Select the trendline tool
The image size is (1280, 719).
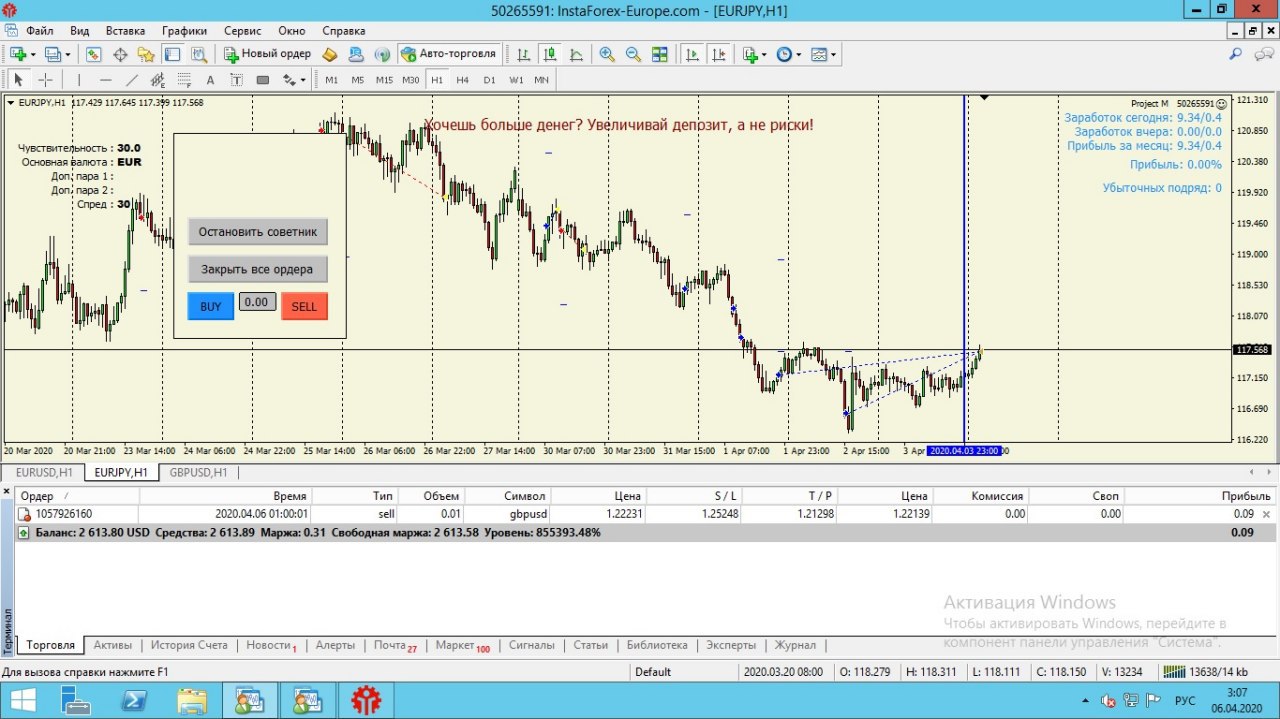coord(132,80)
